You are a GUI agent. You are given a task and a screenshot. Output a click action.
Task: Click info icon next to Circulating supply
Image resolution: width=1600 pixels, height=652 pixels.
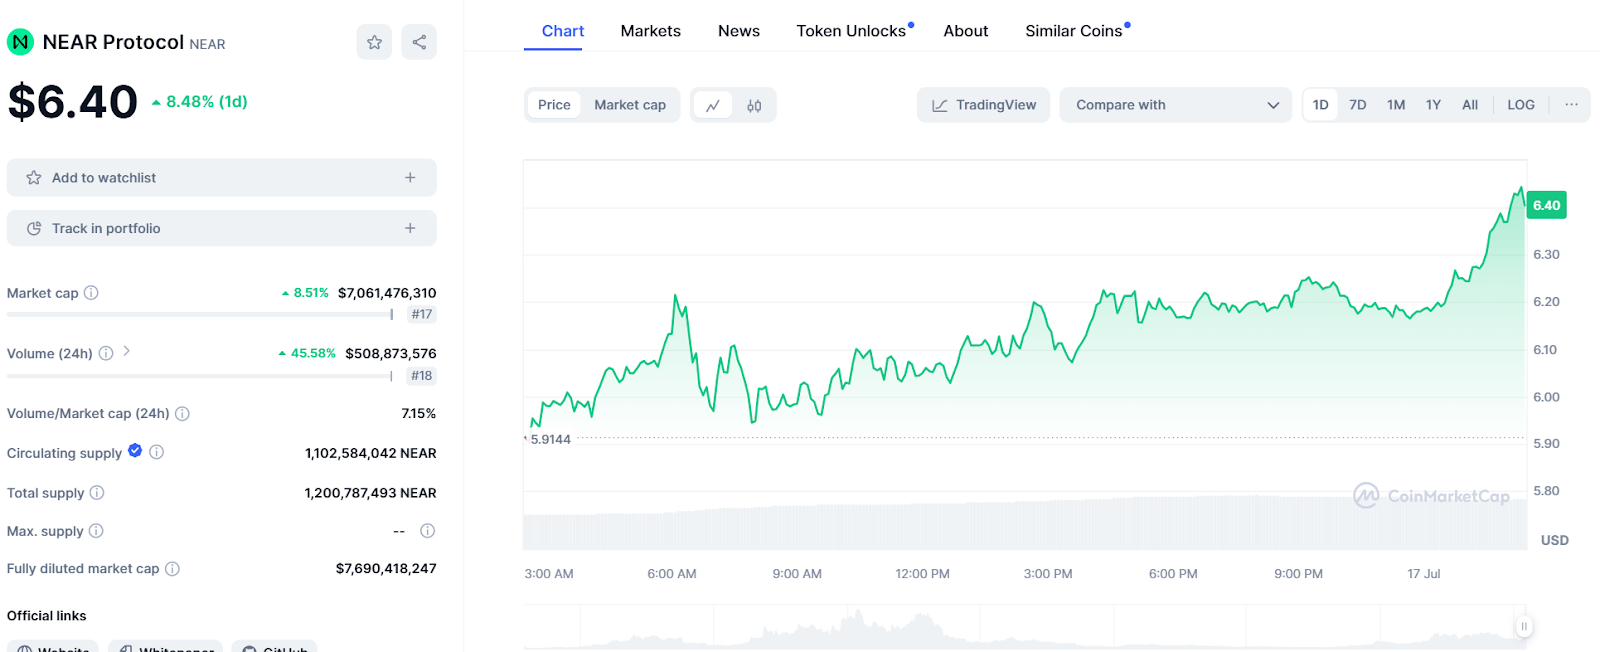coord(157,452)
